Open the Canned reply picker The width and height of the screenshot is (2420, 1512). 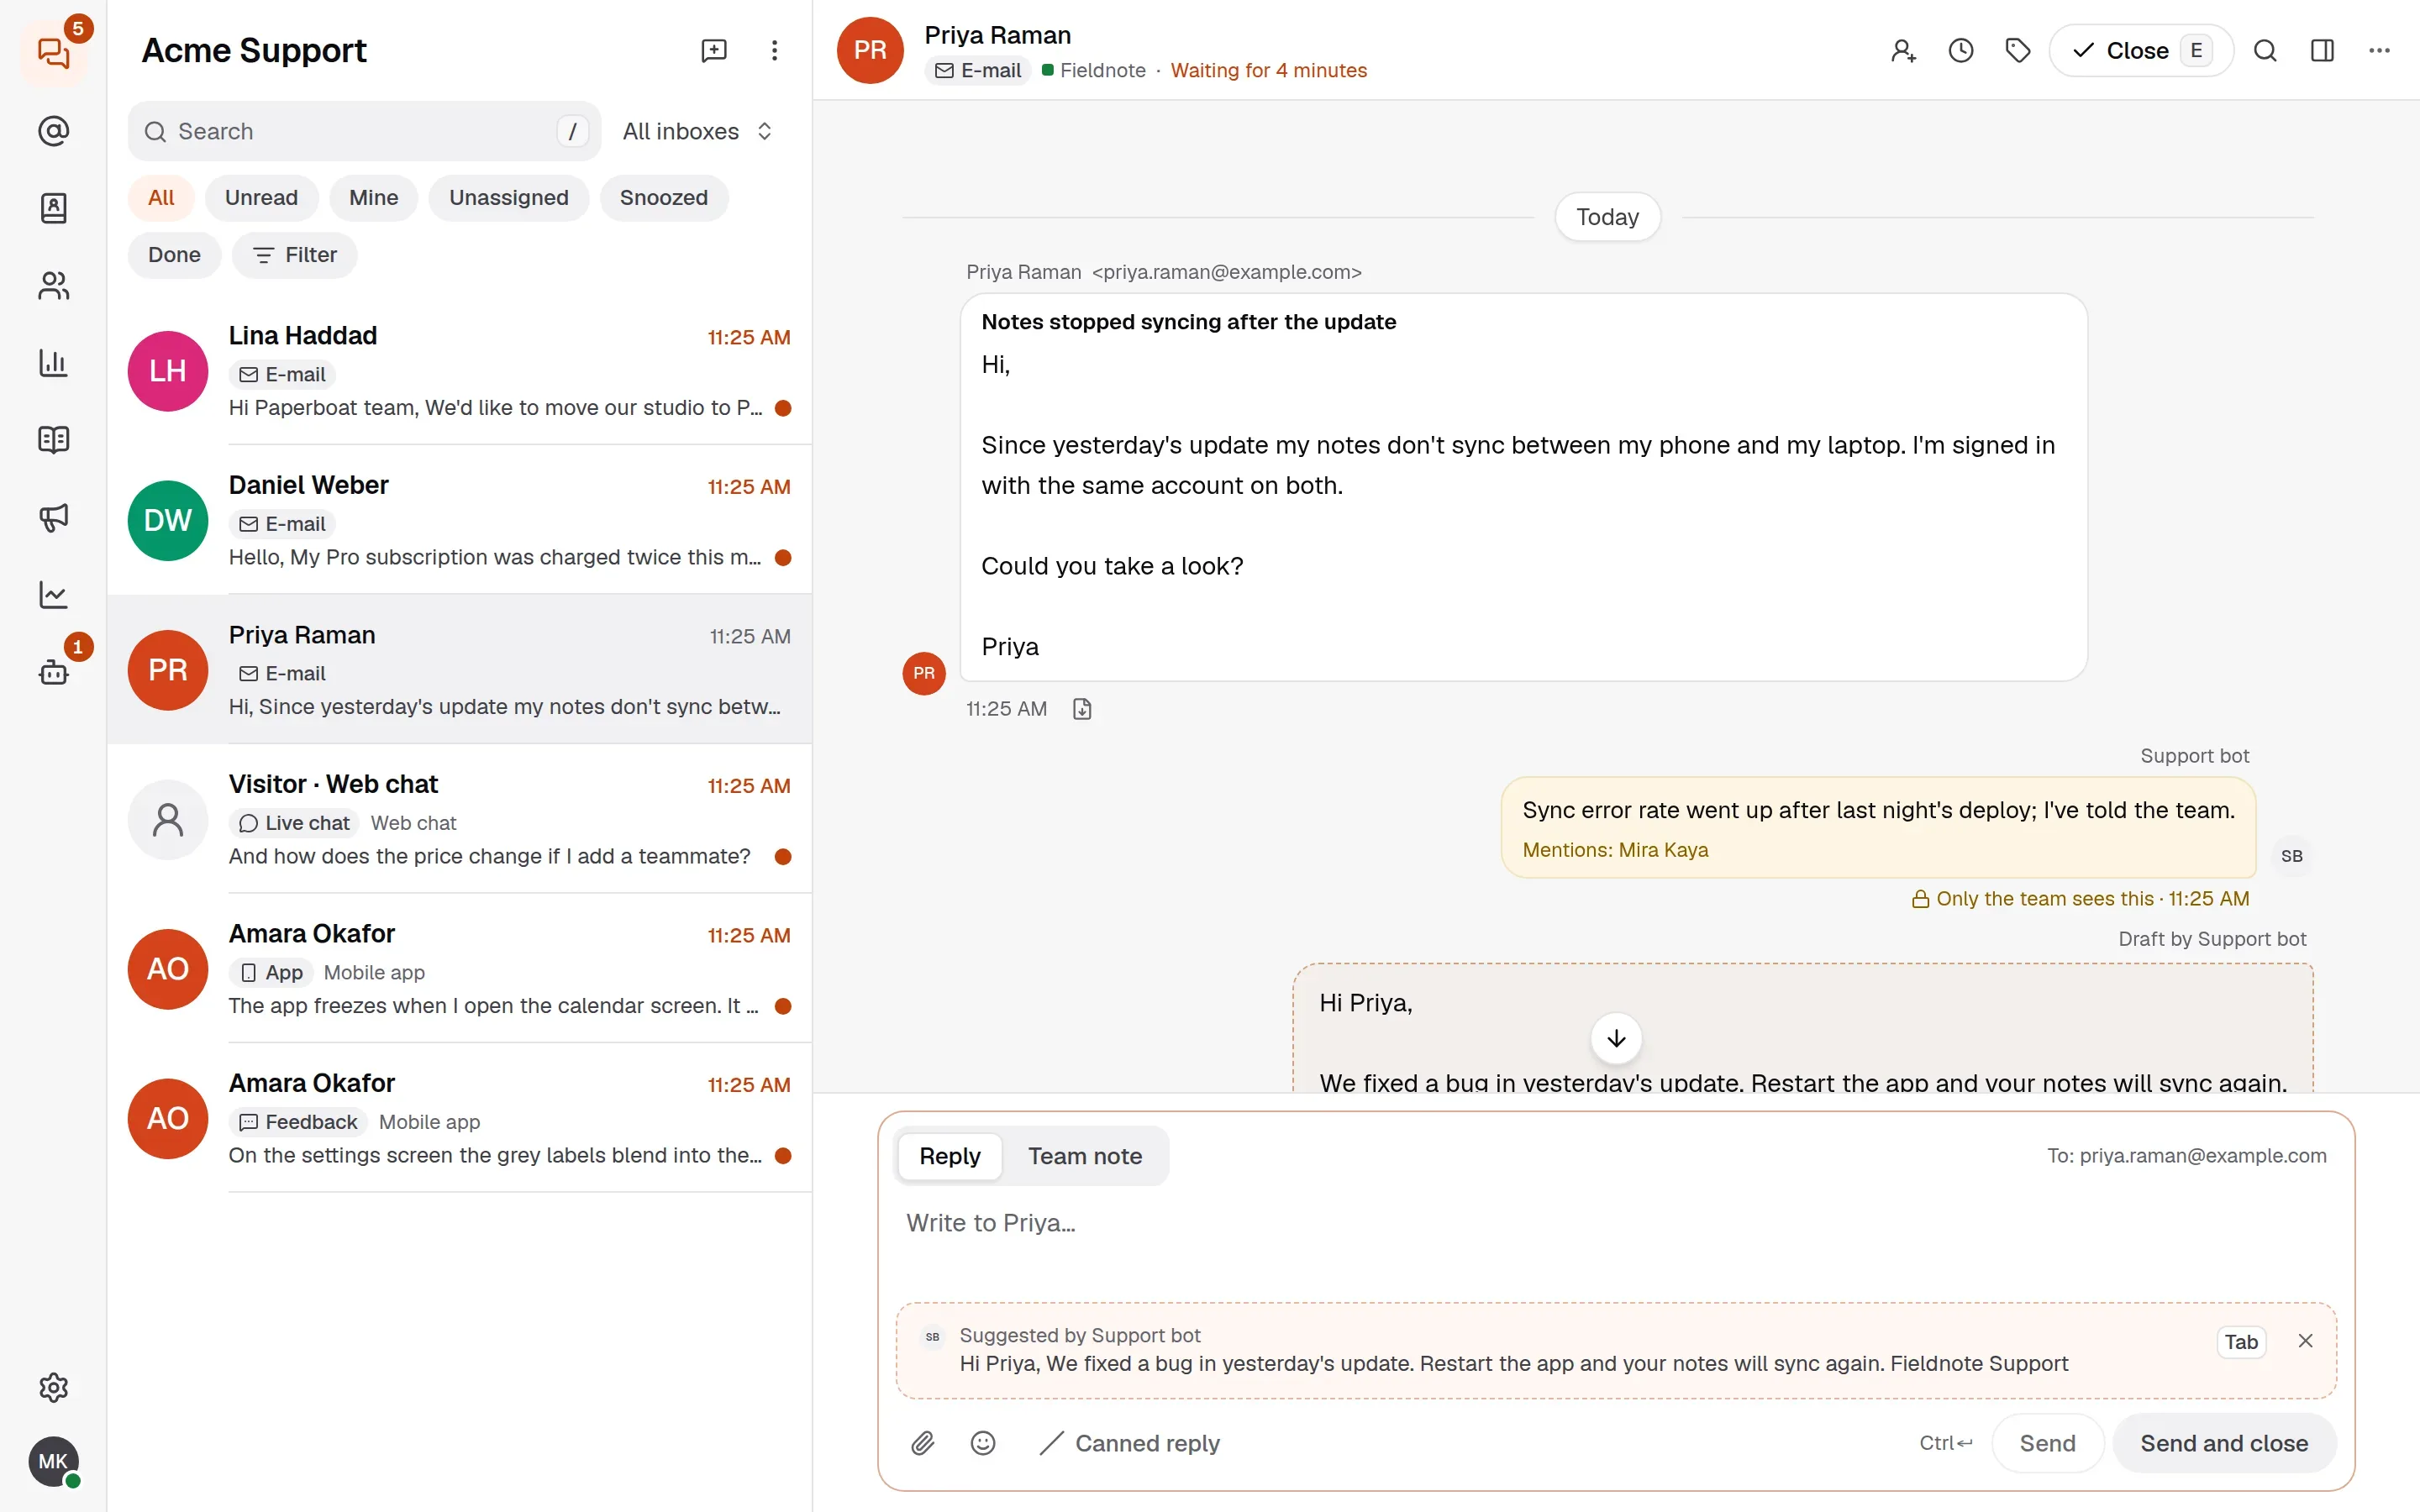[x=1130, y=1443]
